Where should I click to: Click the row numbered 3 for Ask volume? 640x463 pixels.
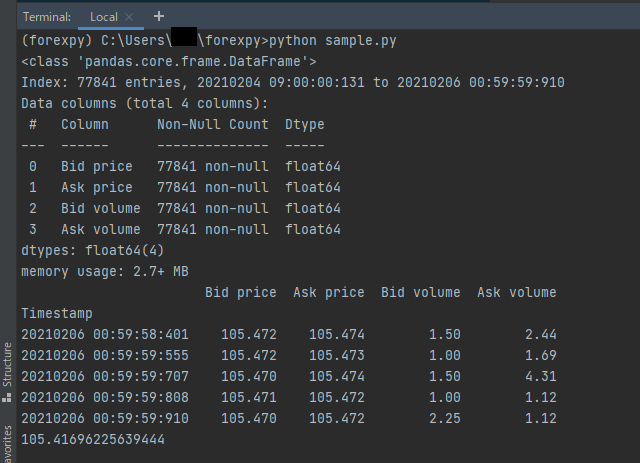(180, 230)
